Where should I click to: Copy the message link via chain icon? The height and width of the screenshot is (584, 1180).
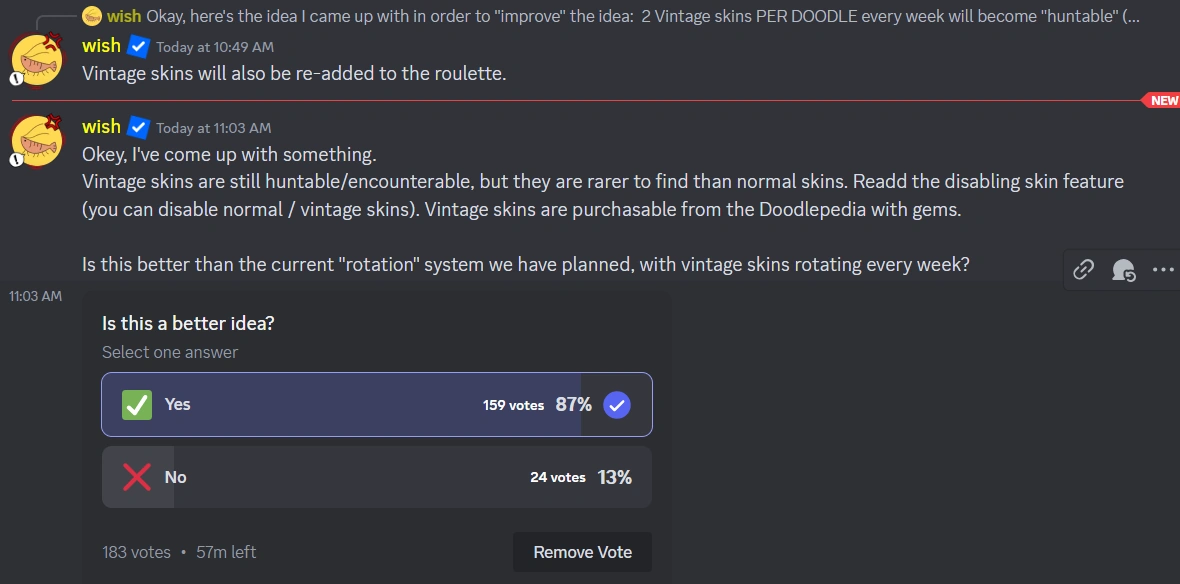pyautogui.click(x=1084, y=269)
